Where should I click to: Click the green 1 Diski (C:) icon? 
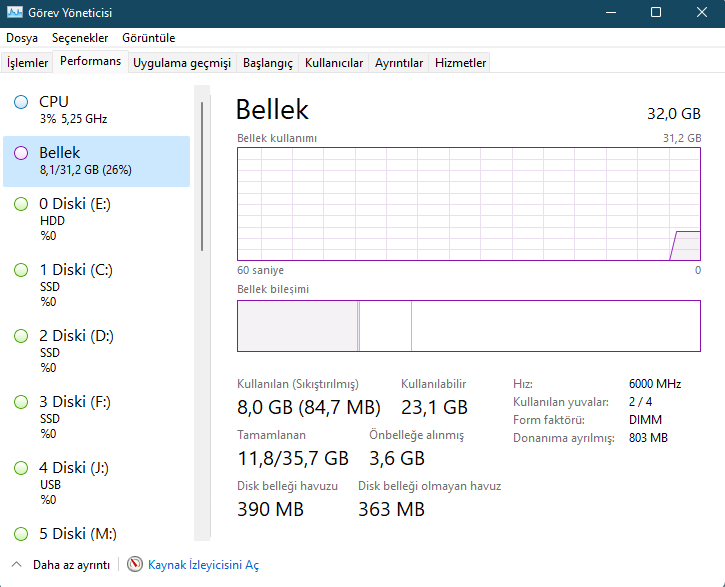click(21, 270)
